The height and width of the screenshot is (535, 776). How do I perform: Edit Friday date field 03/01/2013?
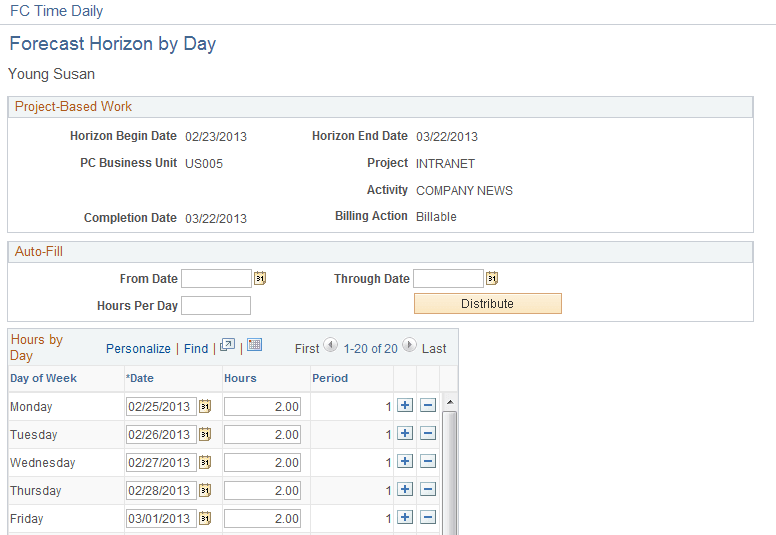click(161, 519)
